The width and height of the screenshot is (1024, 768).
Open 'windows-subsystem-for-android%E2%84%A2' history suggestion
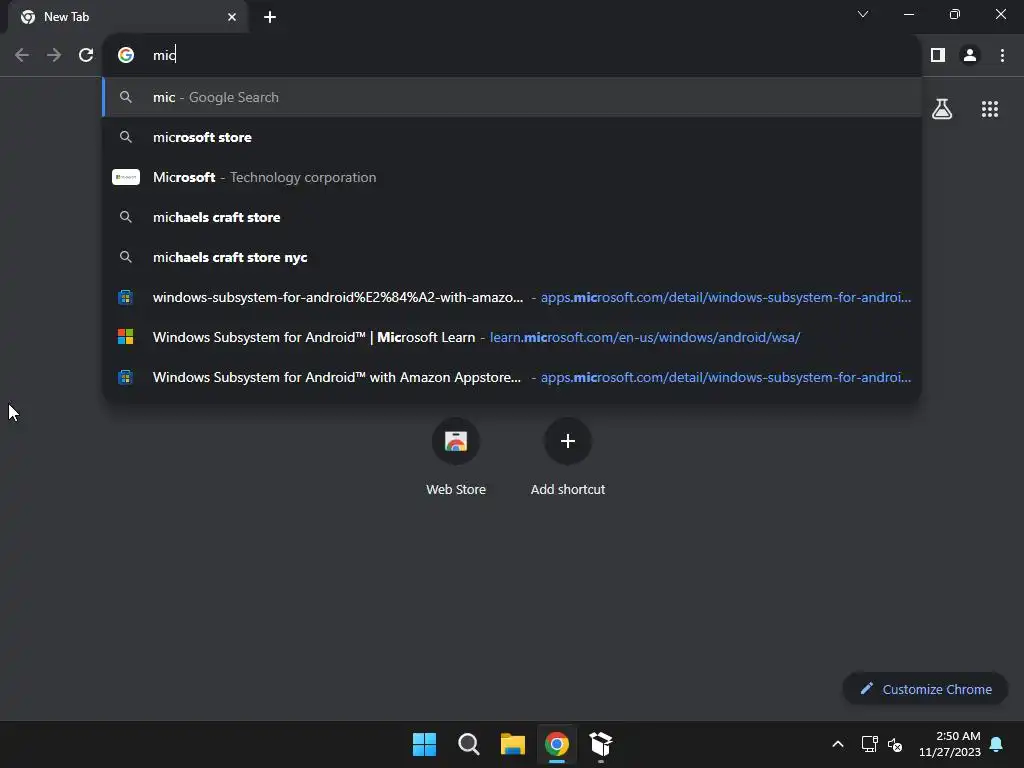512,297
